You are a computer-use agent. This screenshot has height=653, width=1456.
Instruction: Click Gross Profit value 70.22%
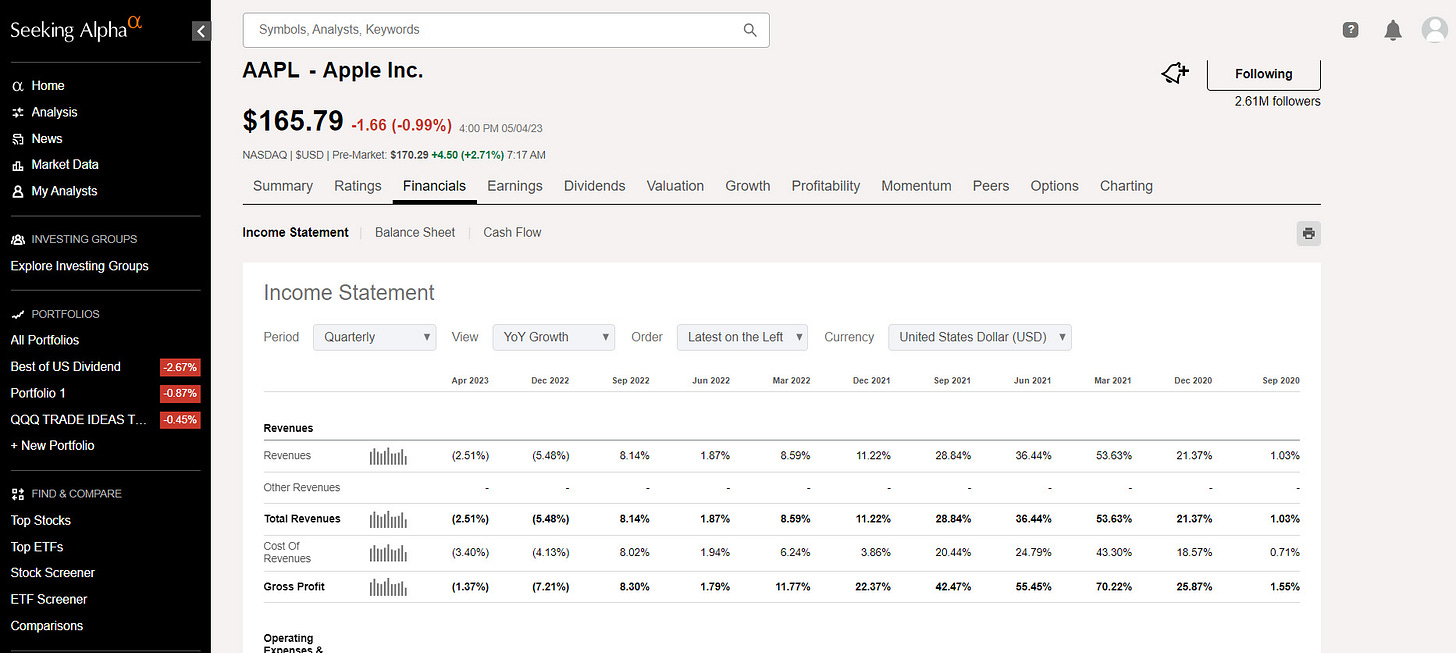coord(1114,587)
